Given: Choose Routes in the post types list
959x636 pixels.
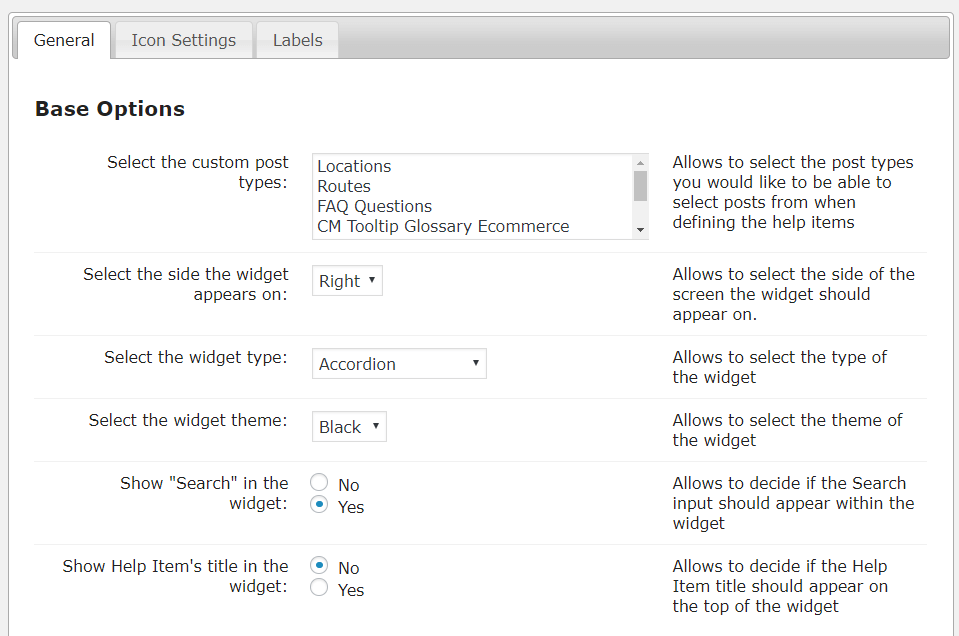Looking at the screenshot, I should [x=344, y=187].
